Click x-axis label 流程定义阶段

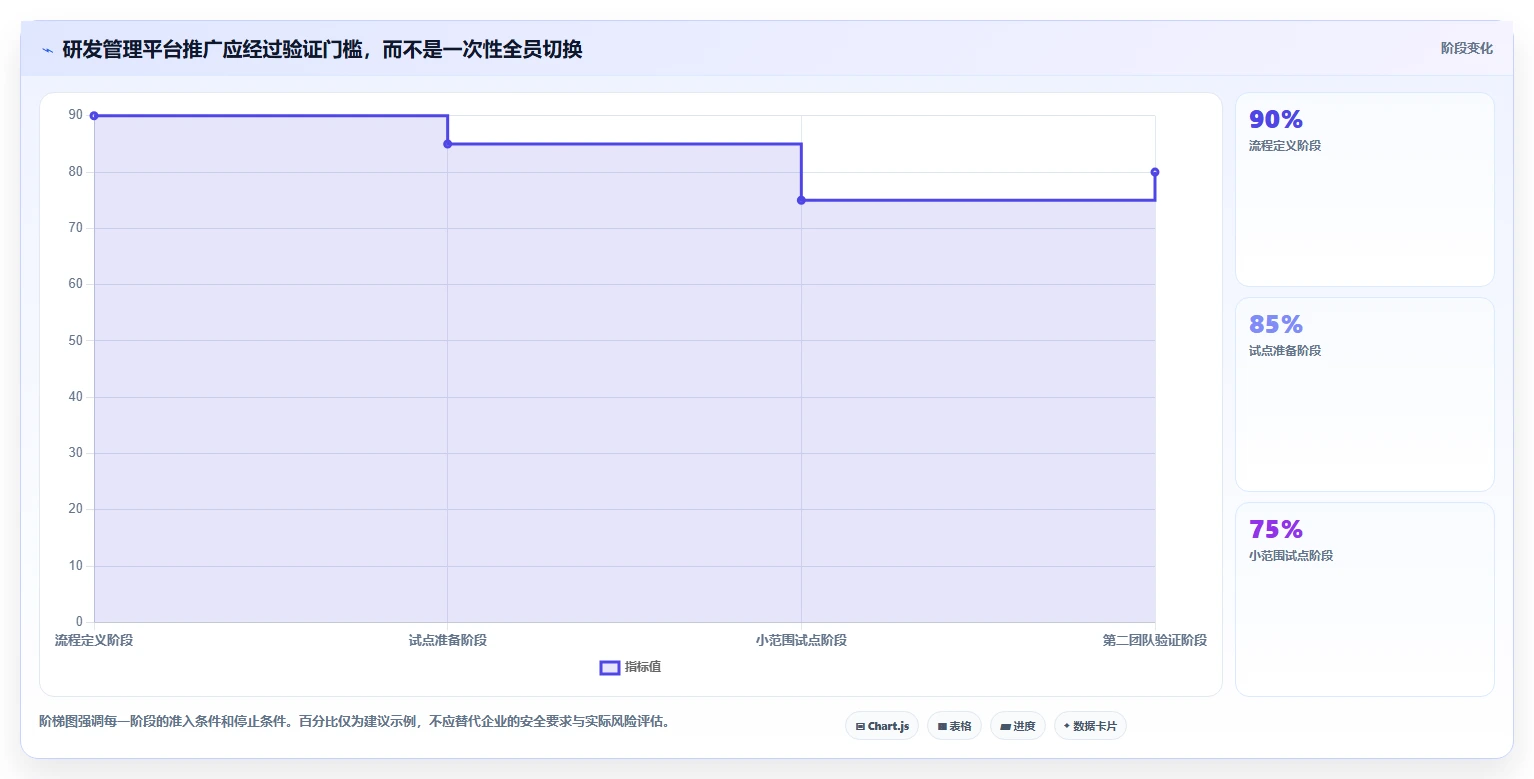click(x=94, y=640)
